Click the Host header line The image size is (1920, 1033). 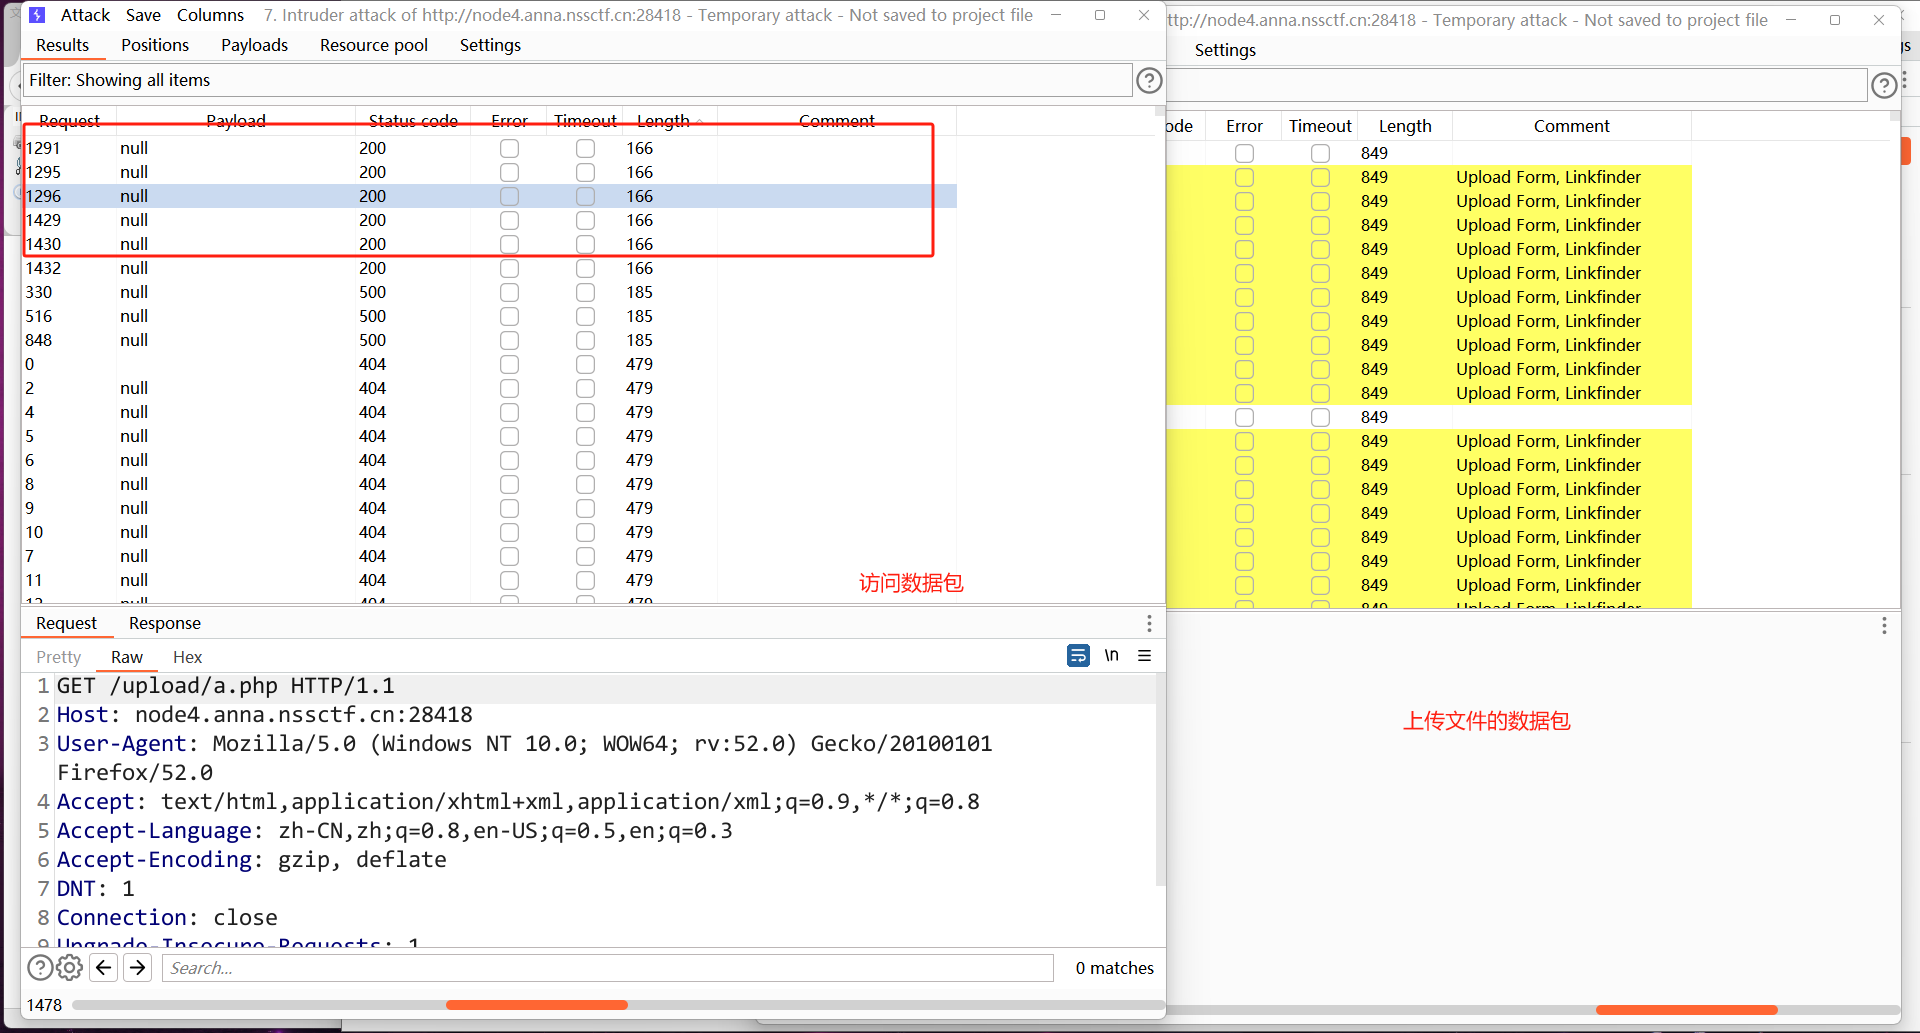(x=265, y=715)
